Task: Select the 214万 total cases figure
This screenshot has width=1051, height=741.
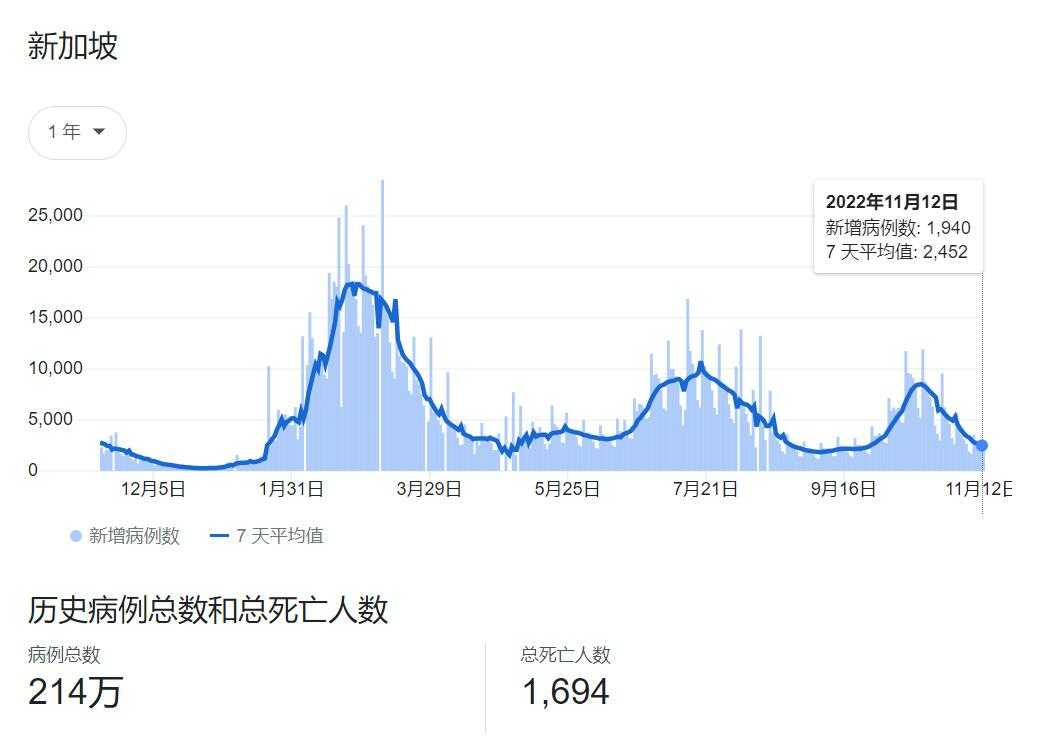Action: point(75,692)
